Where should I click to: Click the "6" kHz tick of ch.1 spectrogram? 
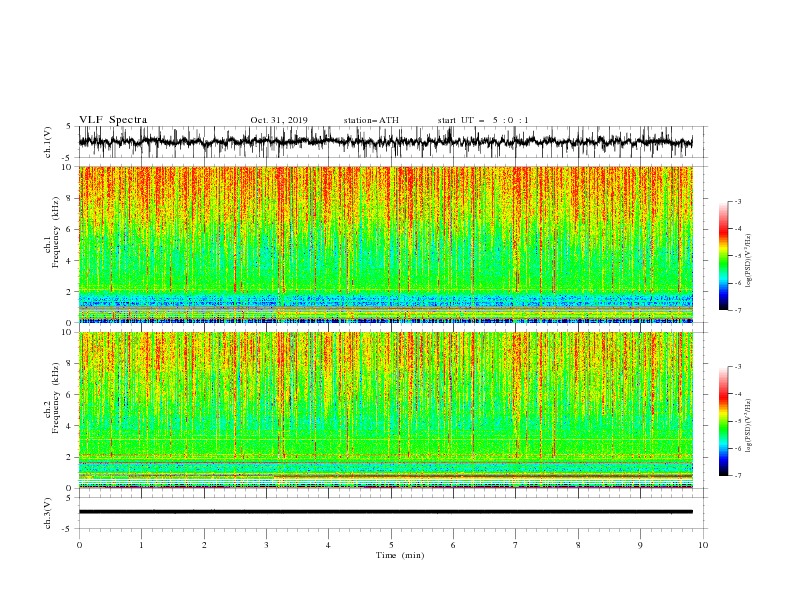69,229
